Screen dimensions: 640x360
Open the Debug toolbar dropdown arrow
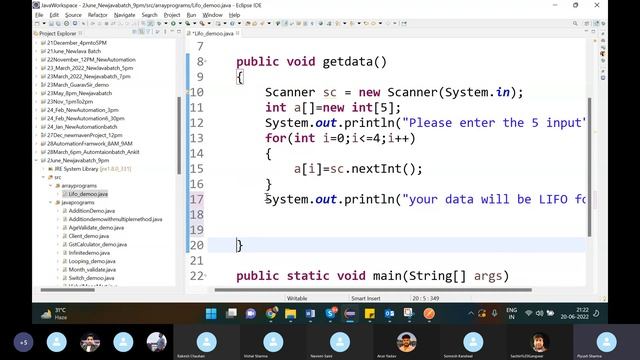click(166, 24)
